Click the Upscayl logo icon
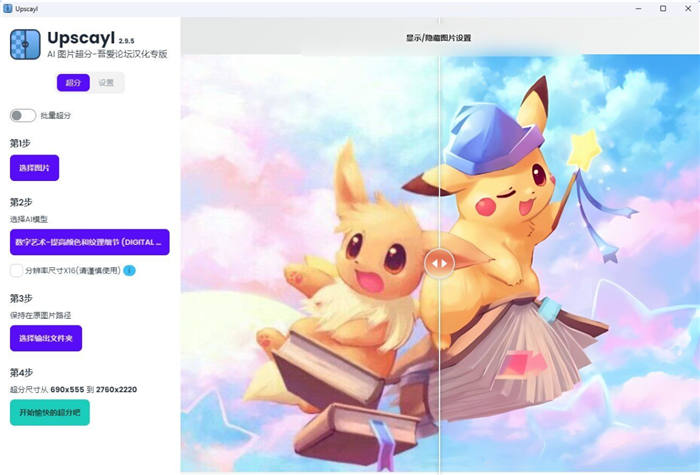Viewport: 700px width, 475px height. [x=25, y=44]
